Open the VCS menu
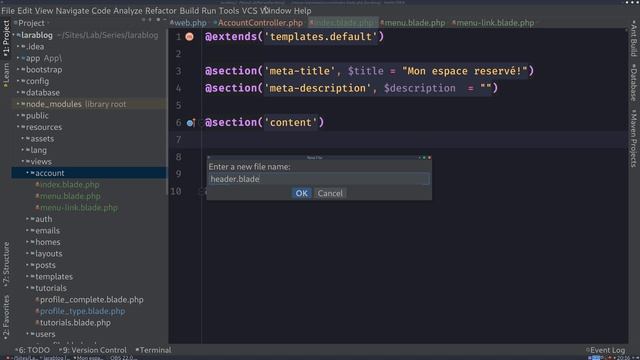Screen dimensions: 640x360 249,11
